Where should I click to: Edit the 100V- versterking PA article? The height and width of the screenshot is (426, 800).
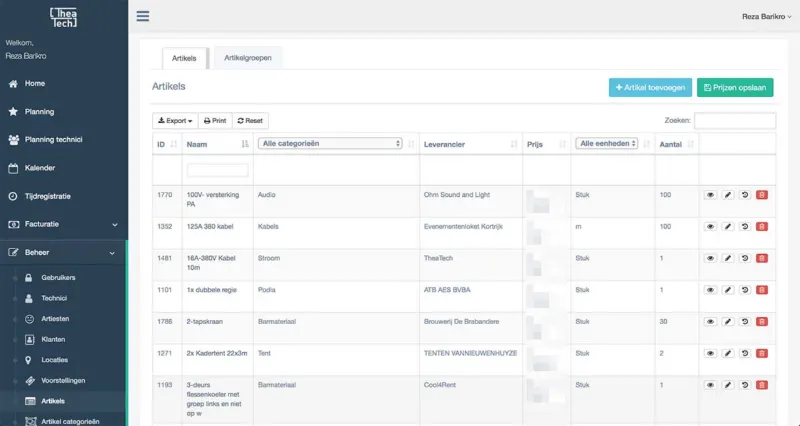[x=728, y=195]
